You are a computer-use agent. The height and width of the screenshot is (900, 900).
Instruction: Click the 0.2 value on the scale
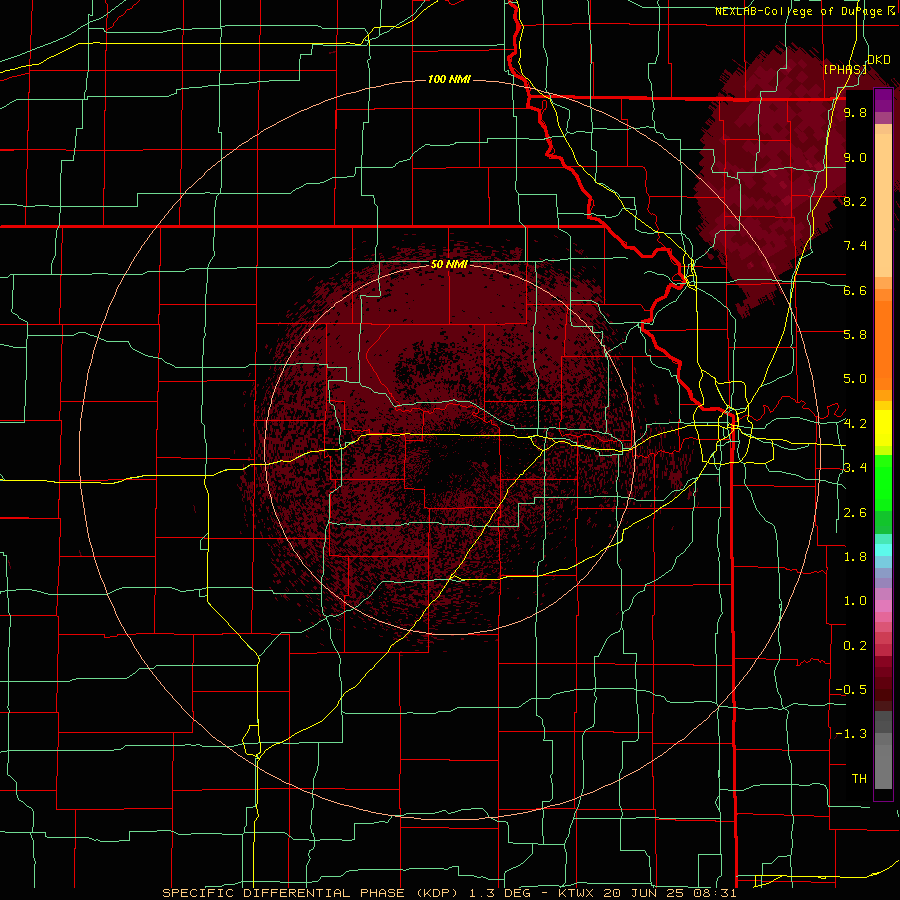coord(855,646)
